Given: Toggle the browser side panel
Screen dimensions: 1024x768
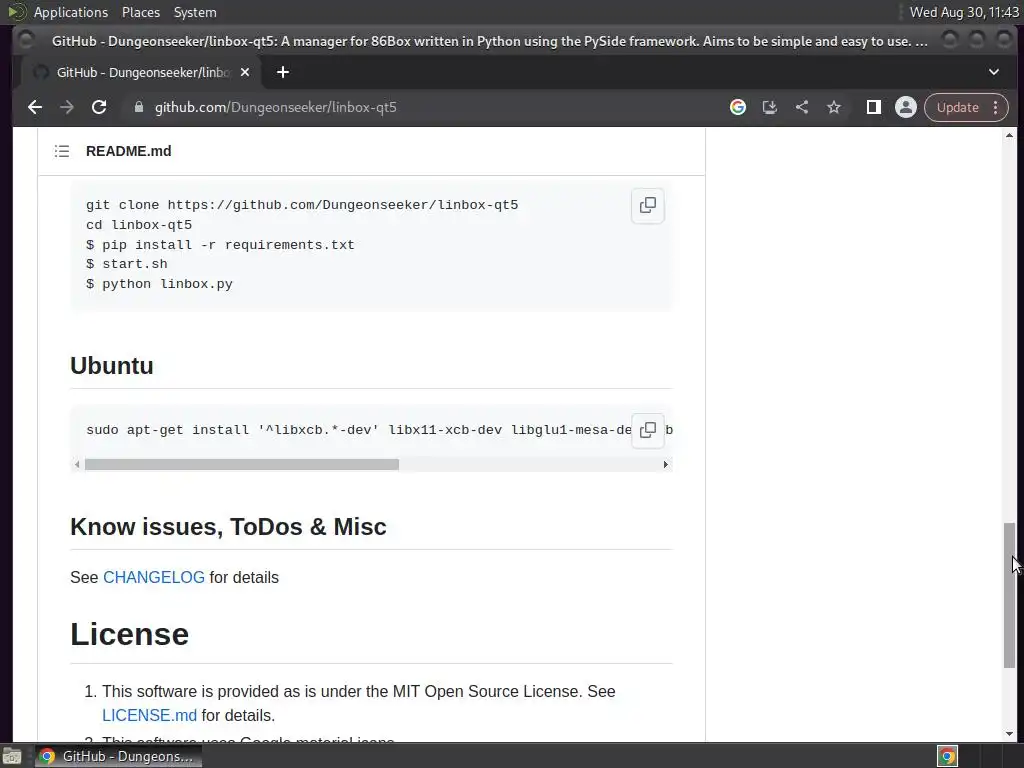Looking at the screenshot, I should (874, 107).
